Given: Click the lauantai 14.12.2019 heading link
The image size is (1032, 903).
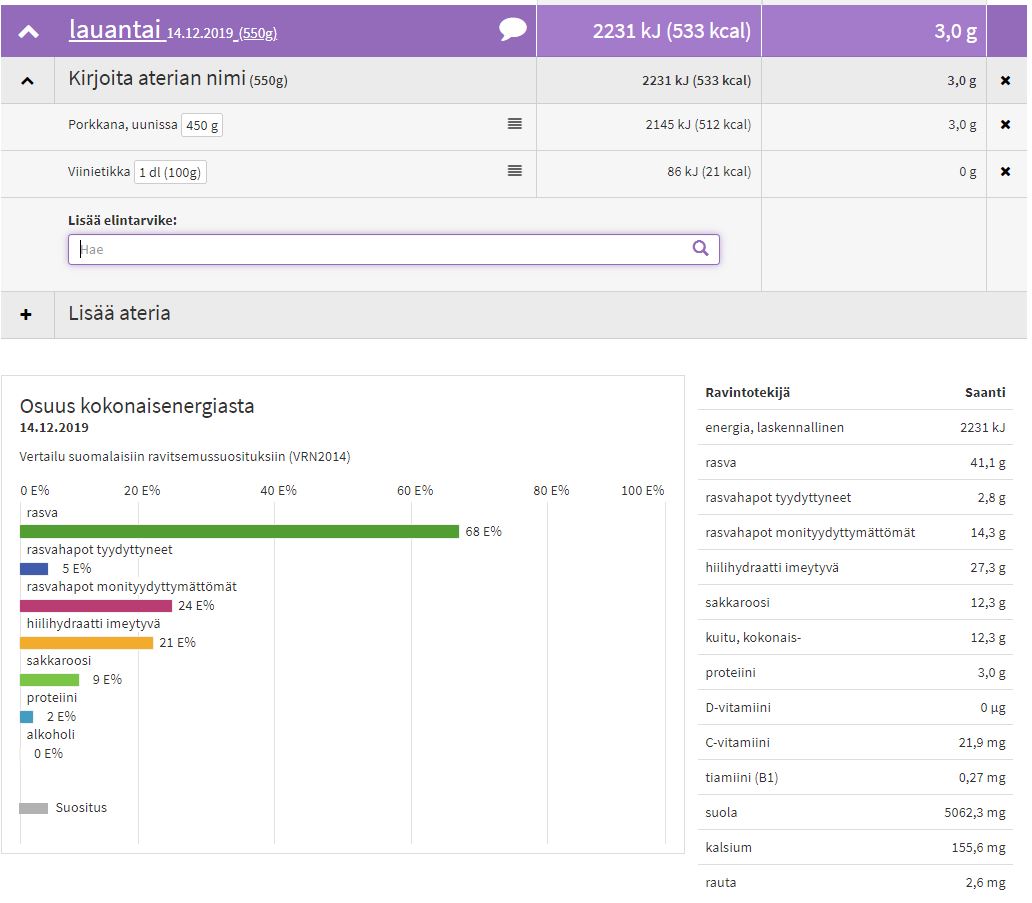Looking at the screenshot, I should pyautogui.click(x=172, y=31).
